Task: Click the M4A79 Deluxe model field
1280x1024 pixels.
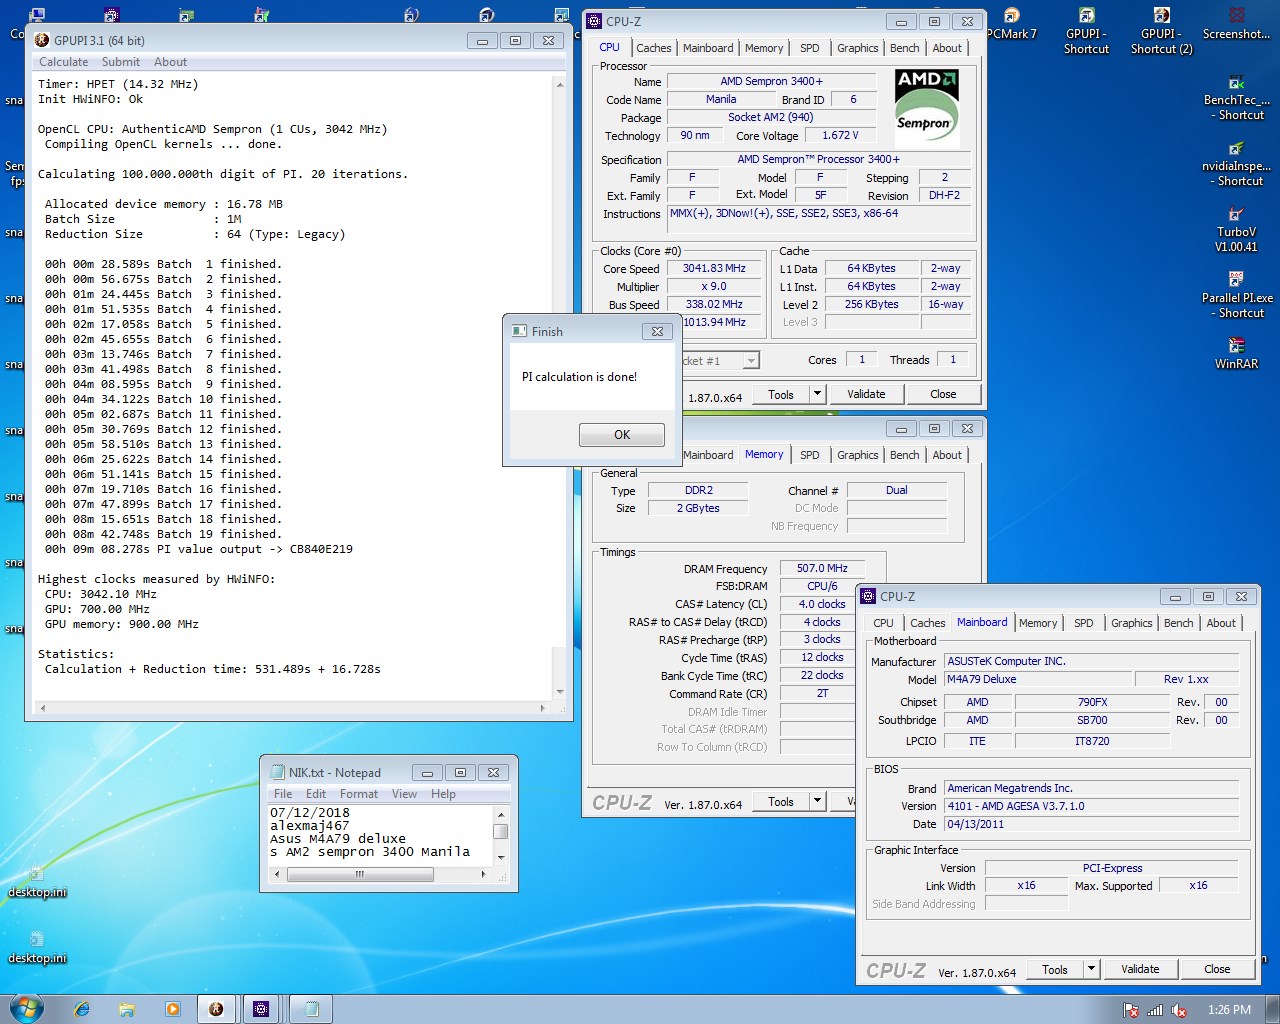Action: [x=1038, y=679]
